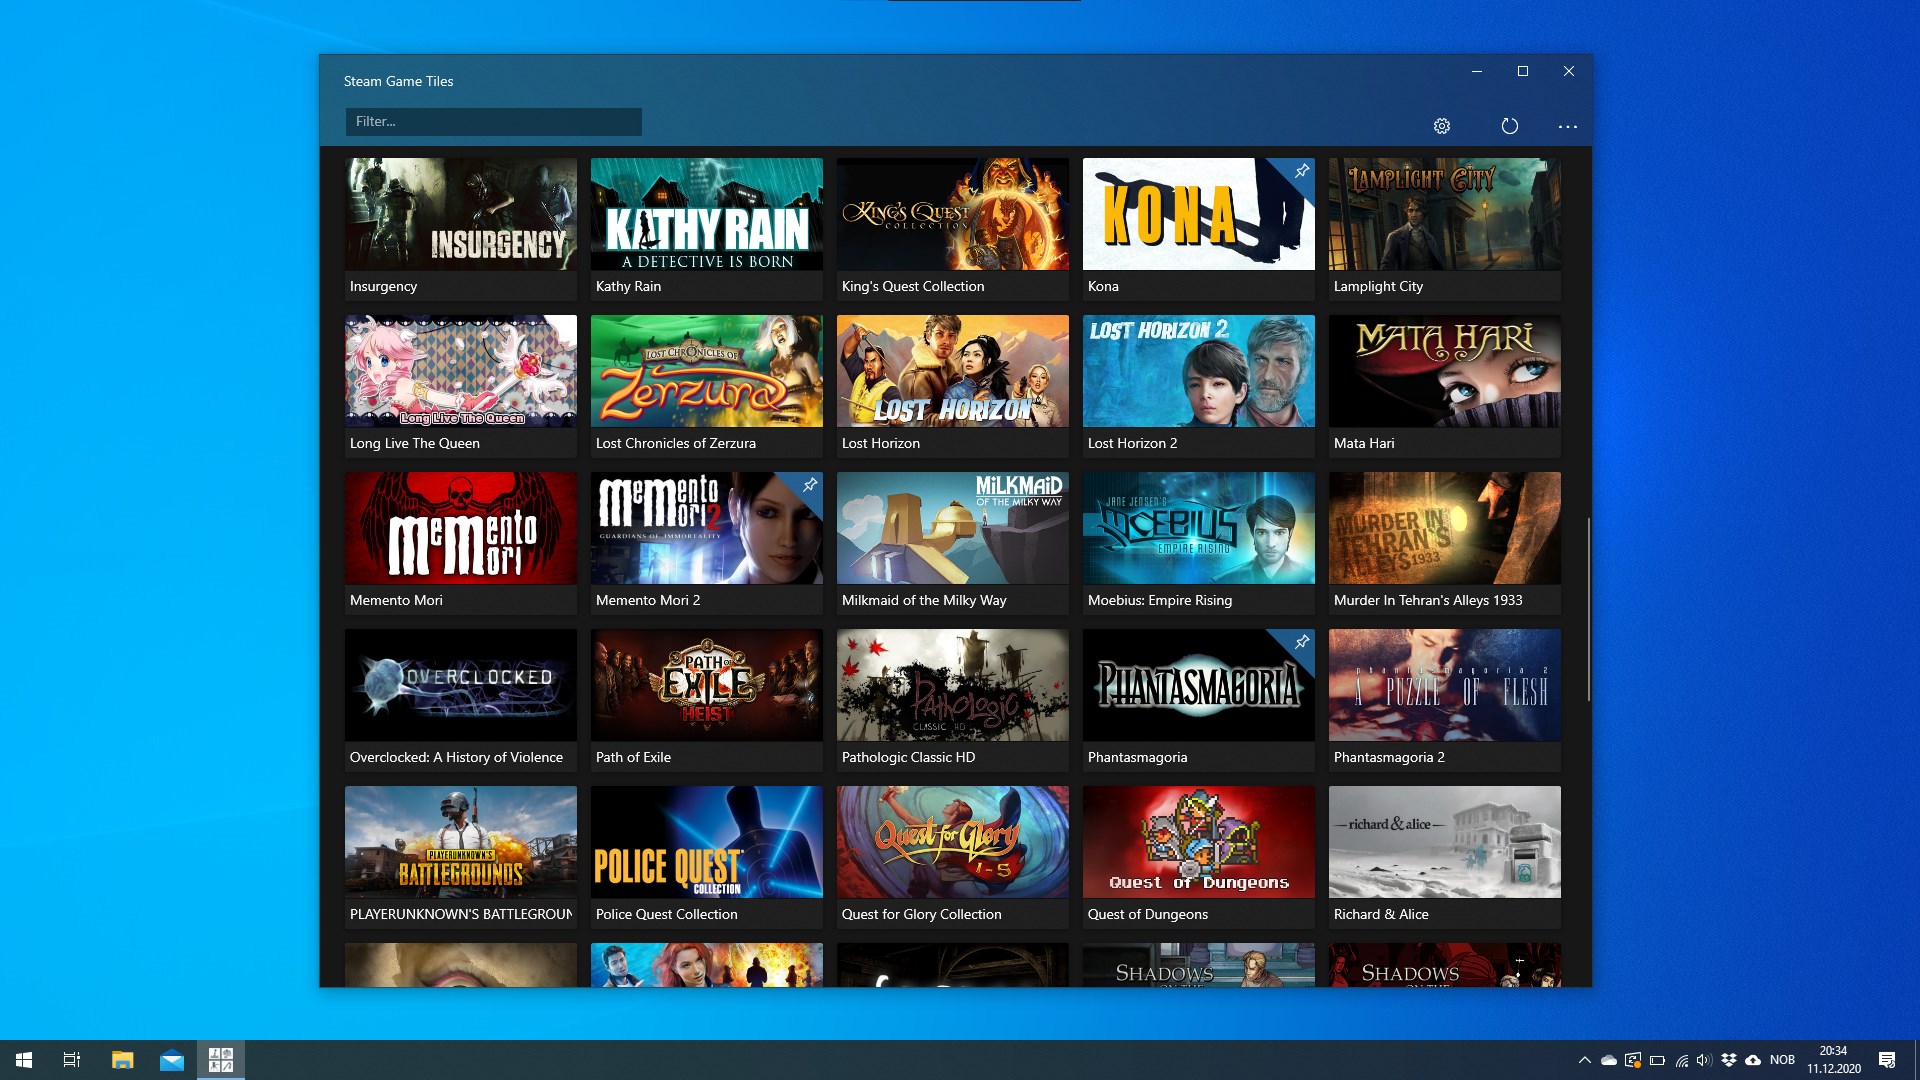Open the notification center icon
This screenshot has height=1080, width=1920.
[x=1887, y=1060]
